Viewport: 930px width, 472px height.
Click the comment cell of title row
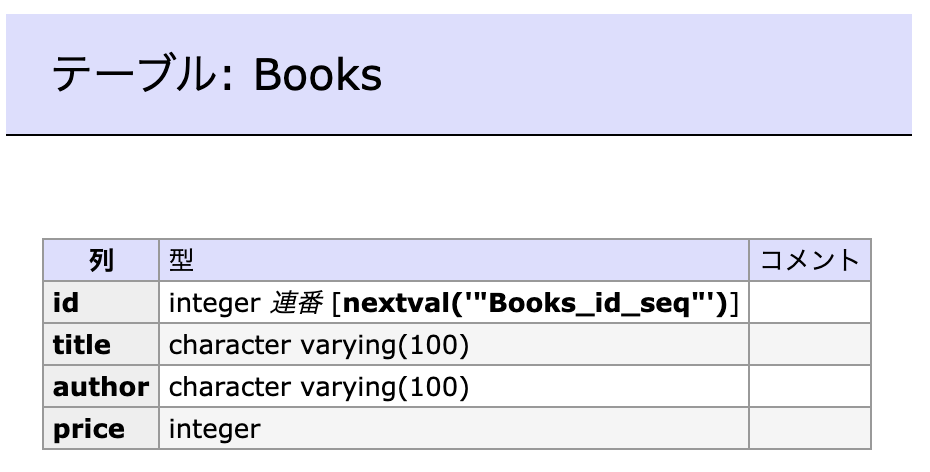pyautogui.click(x=810, y=345)
